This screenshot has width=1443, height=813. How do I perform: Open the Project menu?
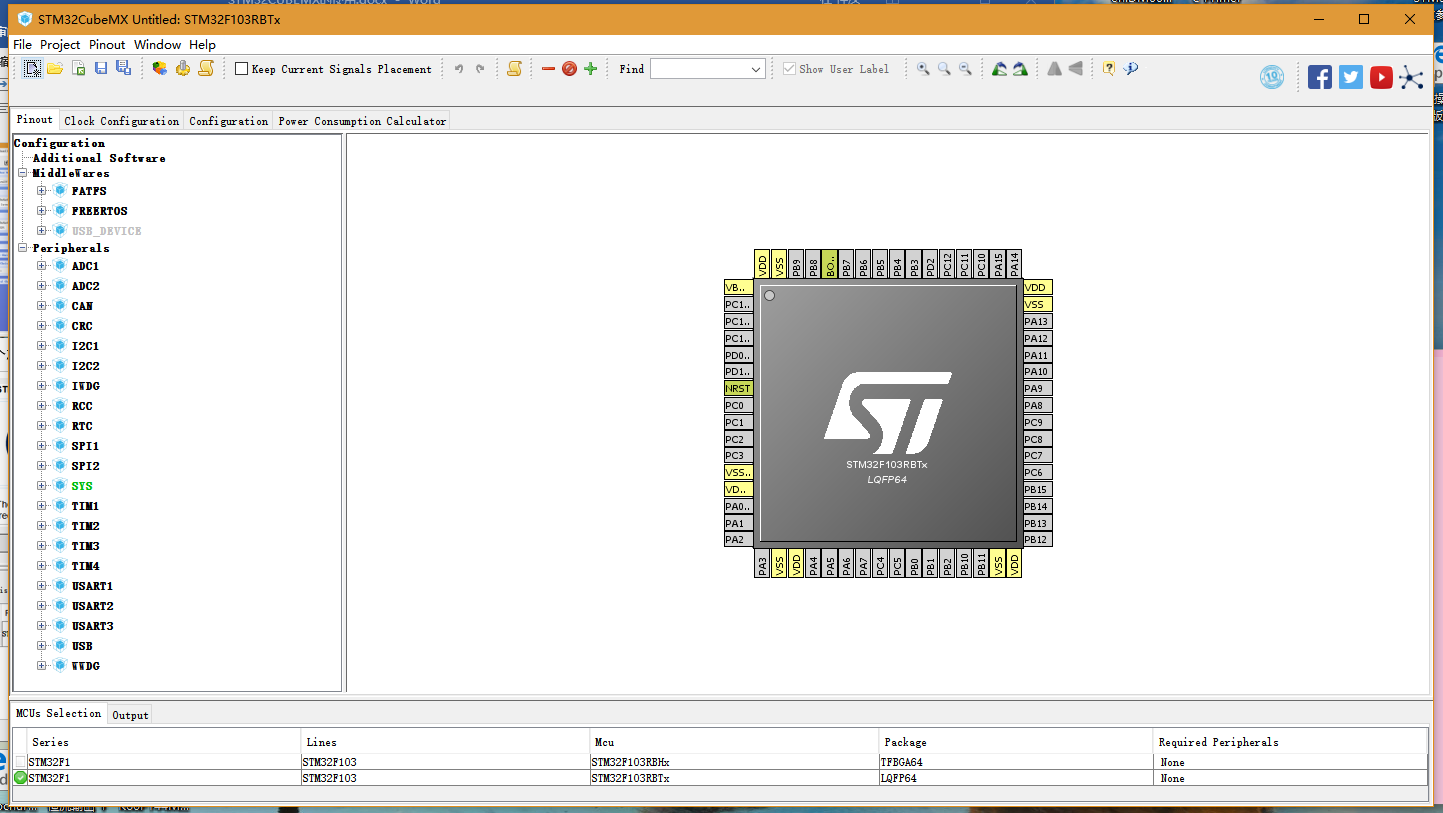pyautogui.click(x=60, y=44)
